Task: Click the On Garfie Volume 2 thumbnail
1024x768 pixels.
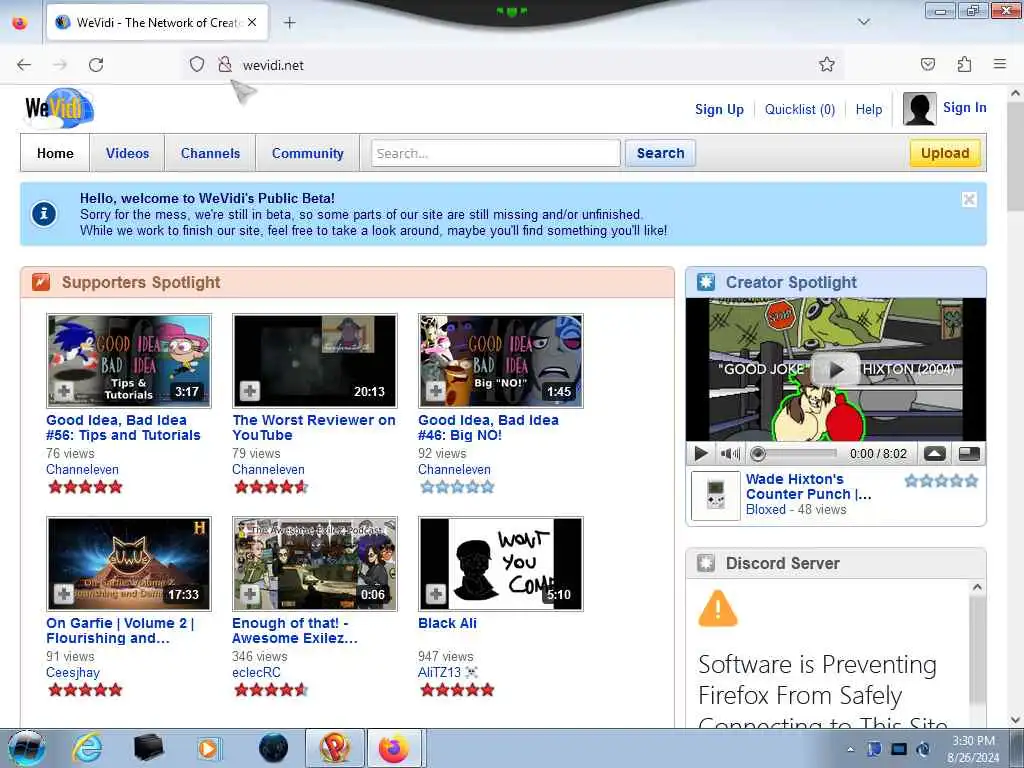Action: [129, 564]
